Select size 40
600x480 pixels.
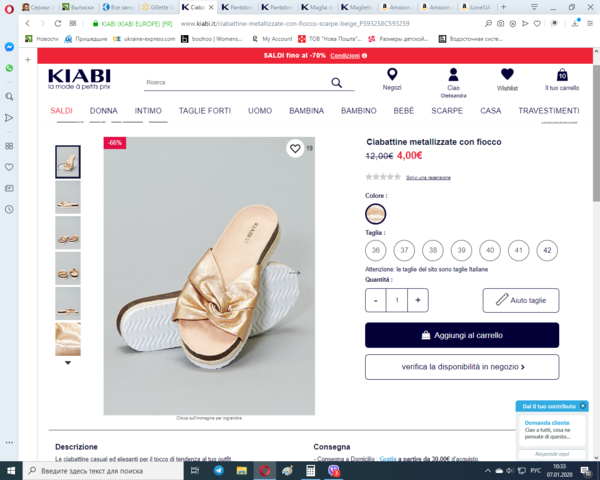tap(490, 250)
